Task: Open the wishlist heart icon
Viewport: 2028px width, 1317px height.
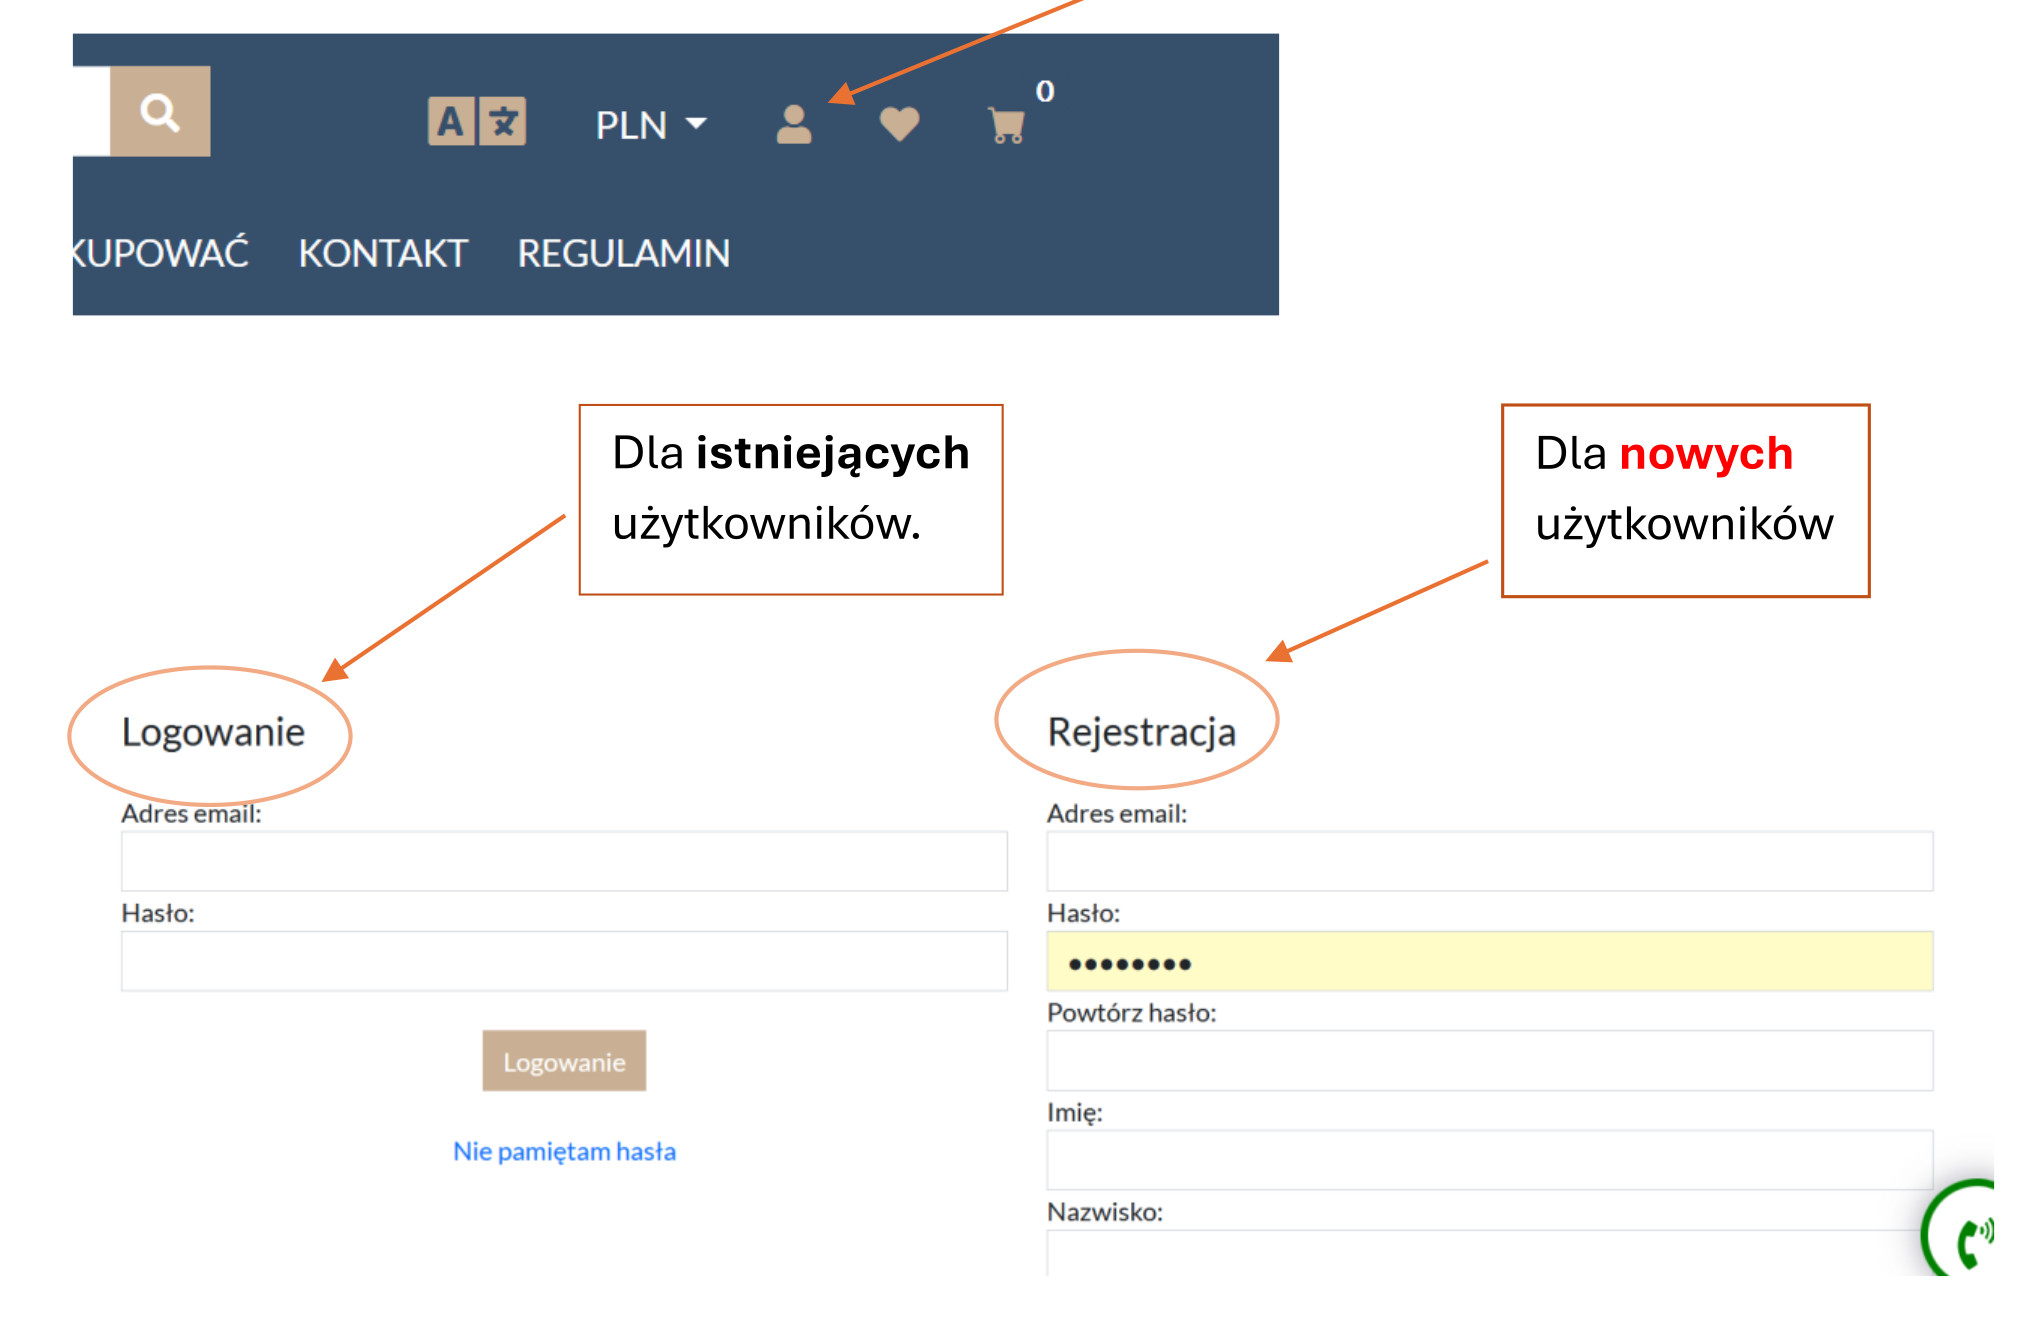Action: (899, 125)
